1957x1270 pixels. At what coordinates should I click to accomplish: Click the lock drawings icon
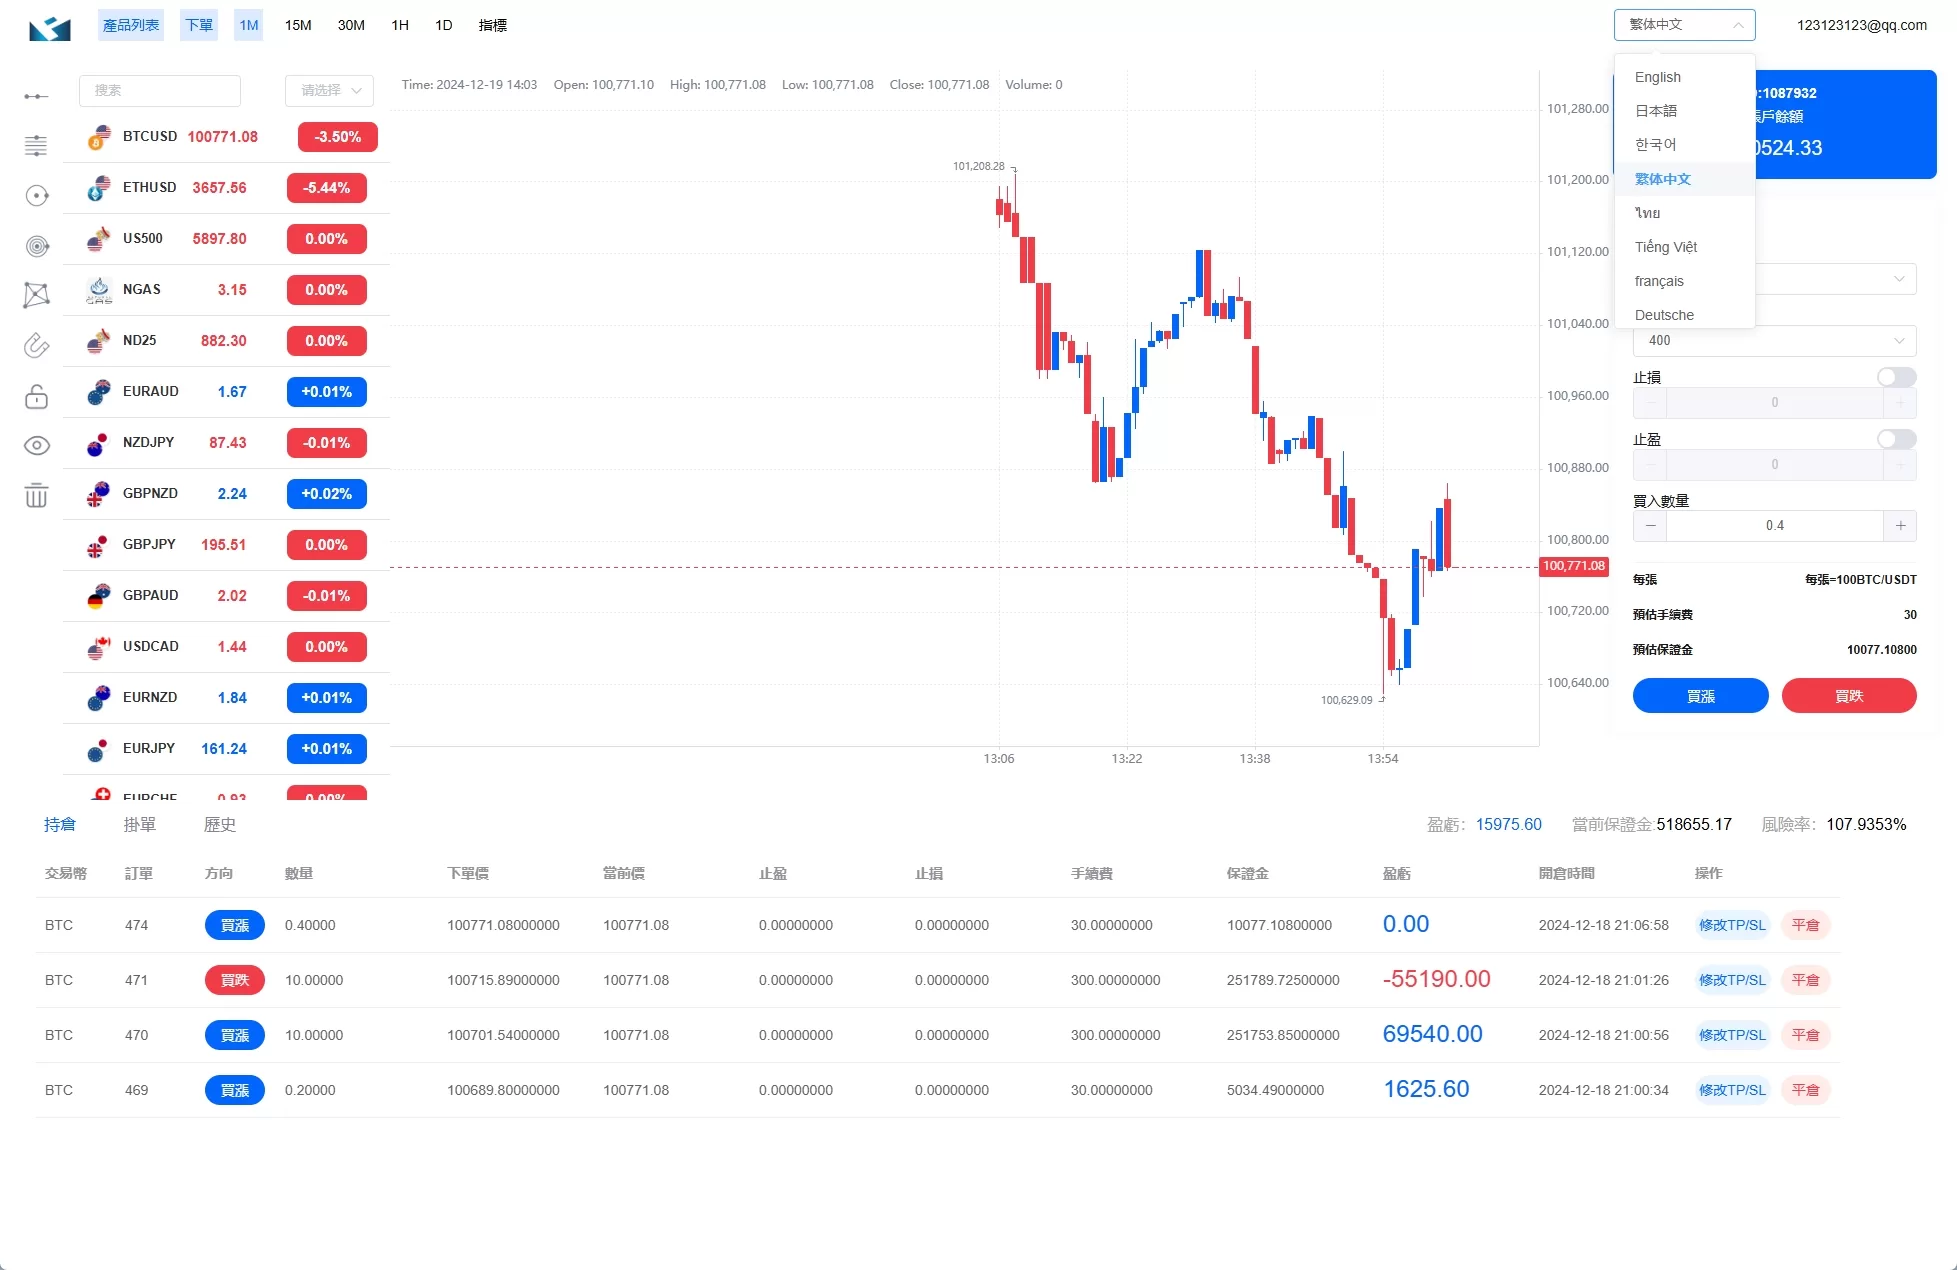point(36,397)
